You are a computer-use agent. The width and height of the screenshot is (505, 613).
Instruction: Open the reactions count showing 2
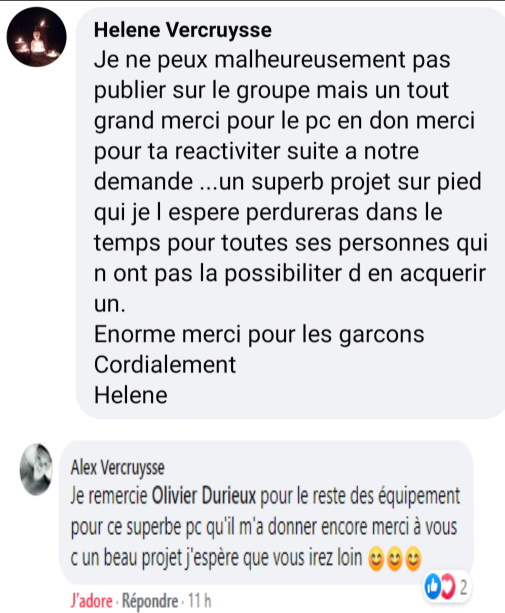pyautogui.click(x=463, y=587)
